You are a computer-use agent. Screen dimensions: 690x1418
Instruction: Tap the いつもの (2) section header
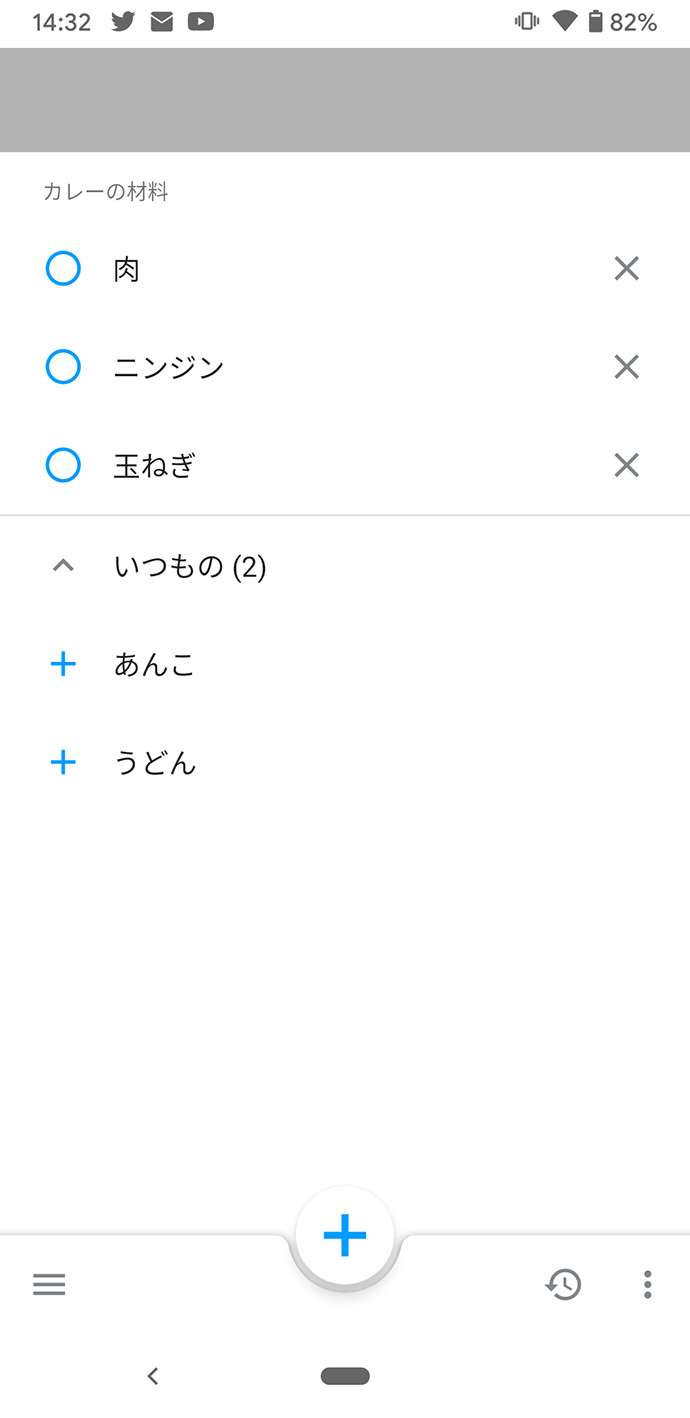pyautogui.click(x=190, y=567)
